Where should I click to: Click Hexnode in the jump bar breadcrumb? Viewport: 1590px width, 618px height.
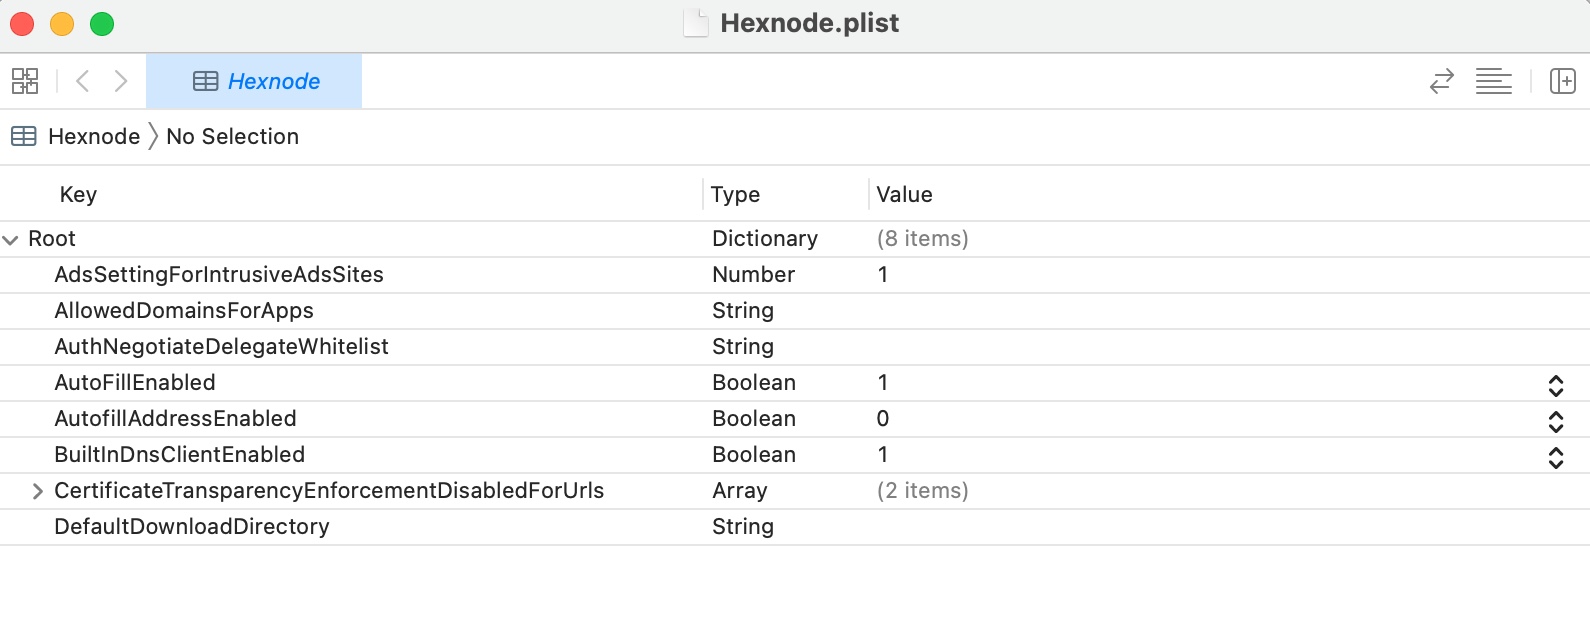point(93,136)
